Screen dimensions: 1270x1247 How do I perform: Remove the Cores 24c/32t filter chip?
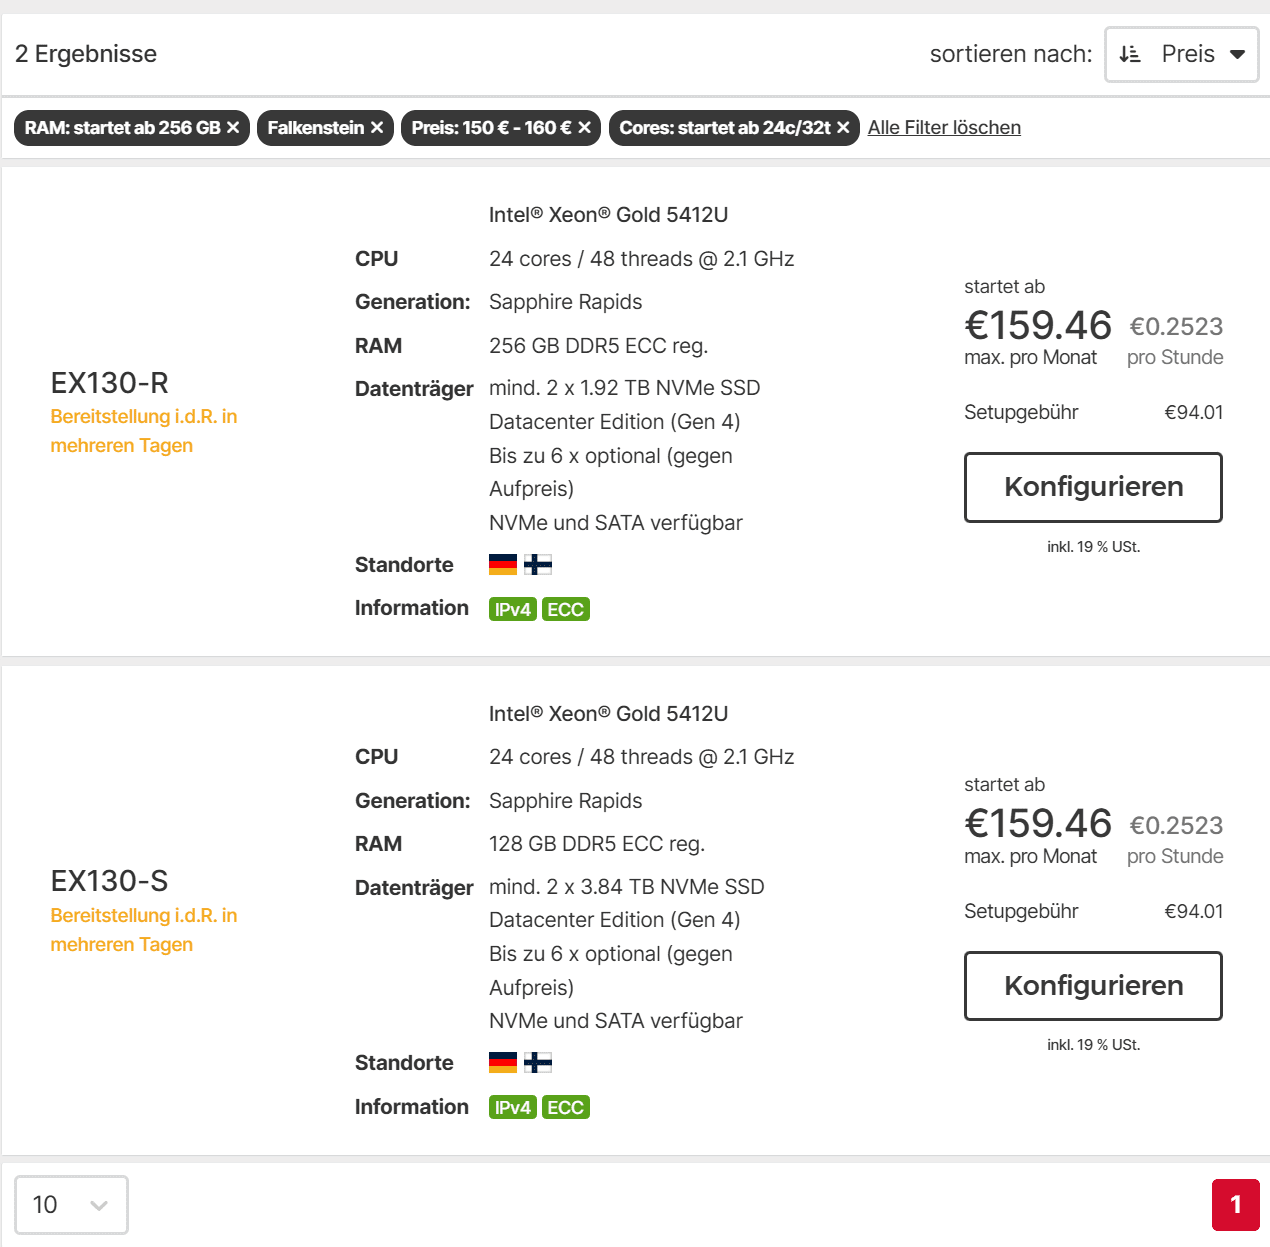pyautogui.click(x=843, y=128)
